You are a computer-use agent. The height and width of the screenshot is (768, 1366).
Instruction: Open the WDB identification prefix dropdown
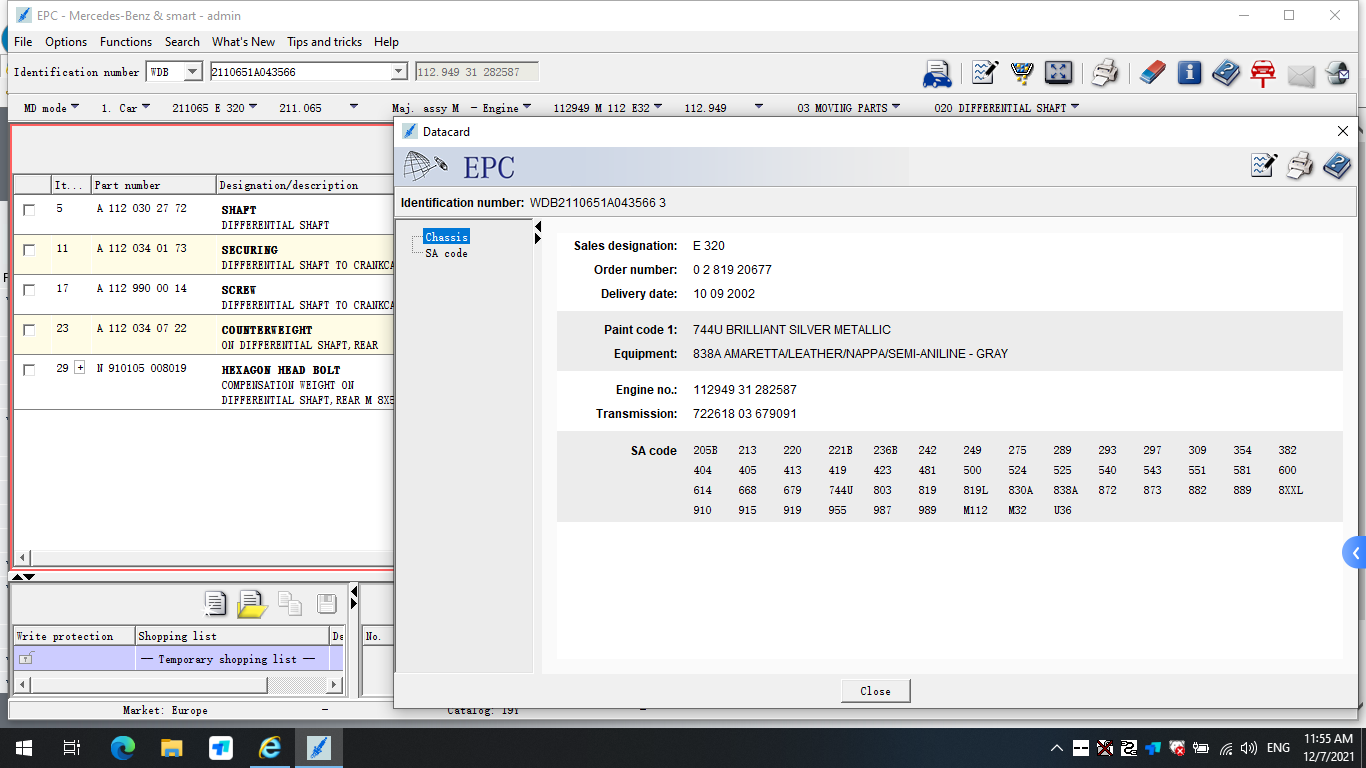(193, 72)
